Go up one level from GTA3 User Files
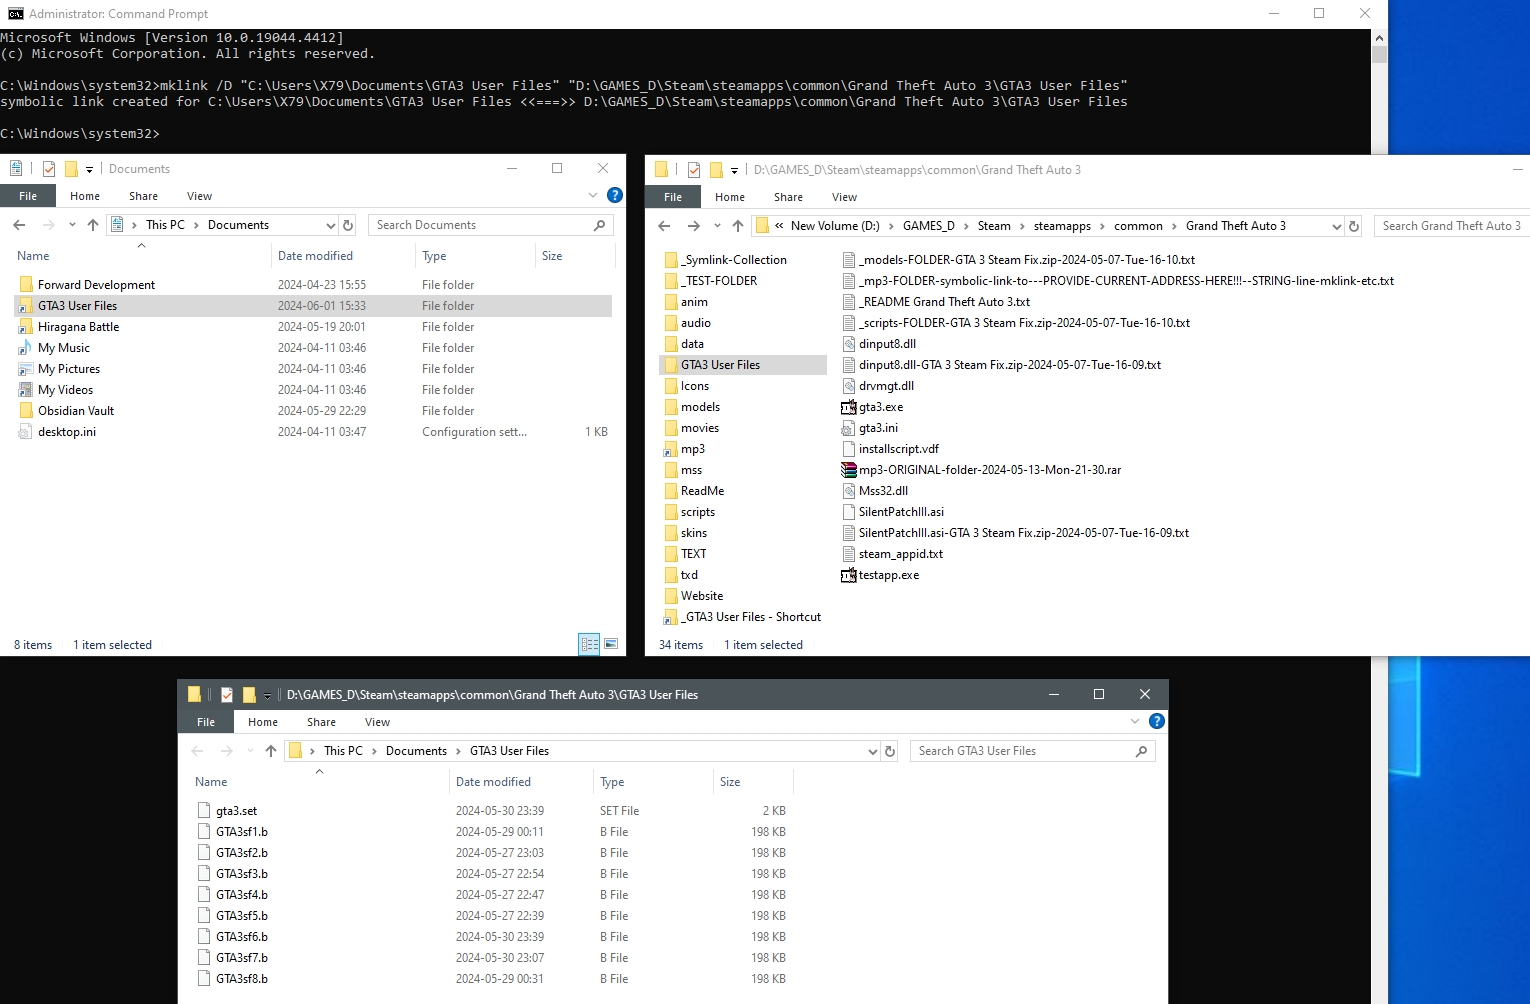The height and width of the screenshot is (1004, 1530). (271, 751)
